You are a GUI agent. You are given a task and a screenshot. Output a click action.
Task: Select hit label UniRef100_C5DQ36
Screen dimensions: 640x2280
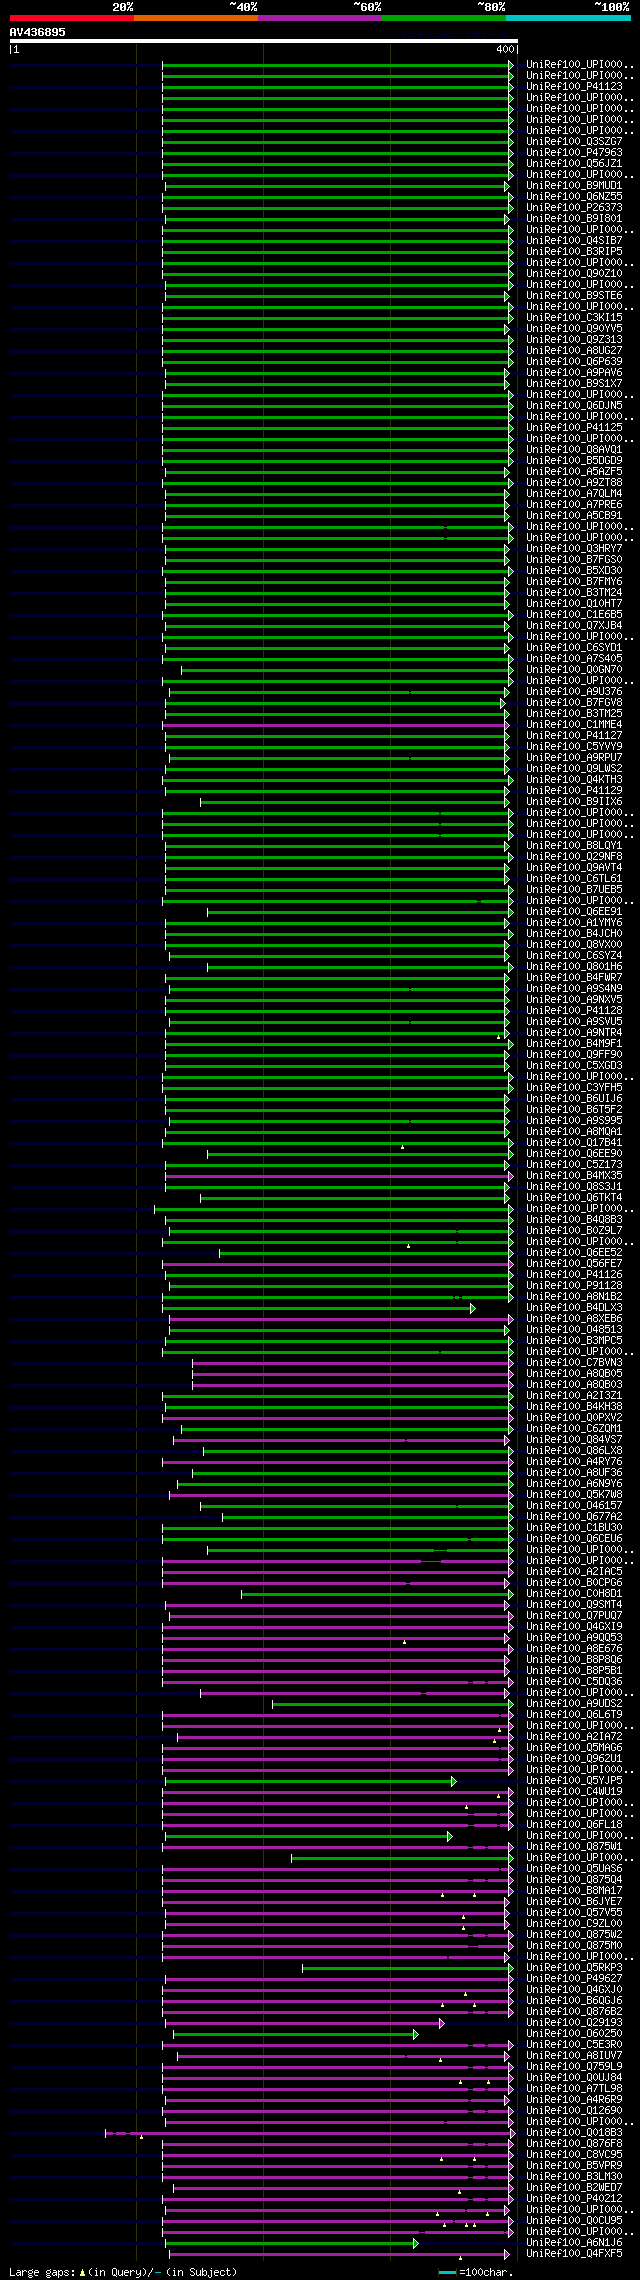pyautogui.click(x=574, y=1681)
